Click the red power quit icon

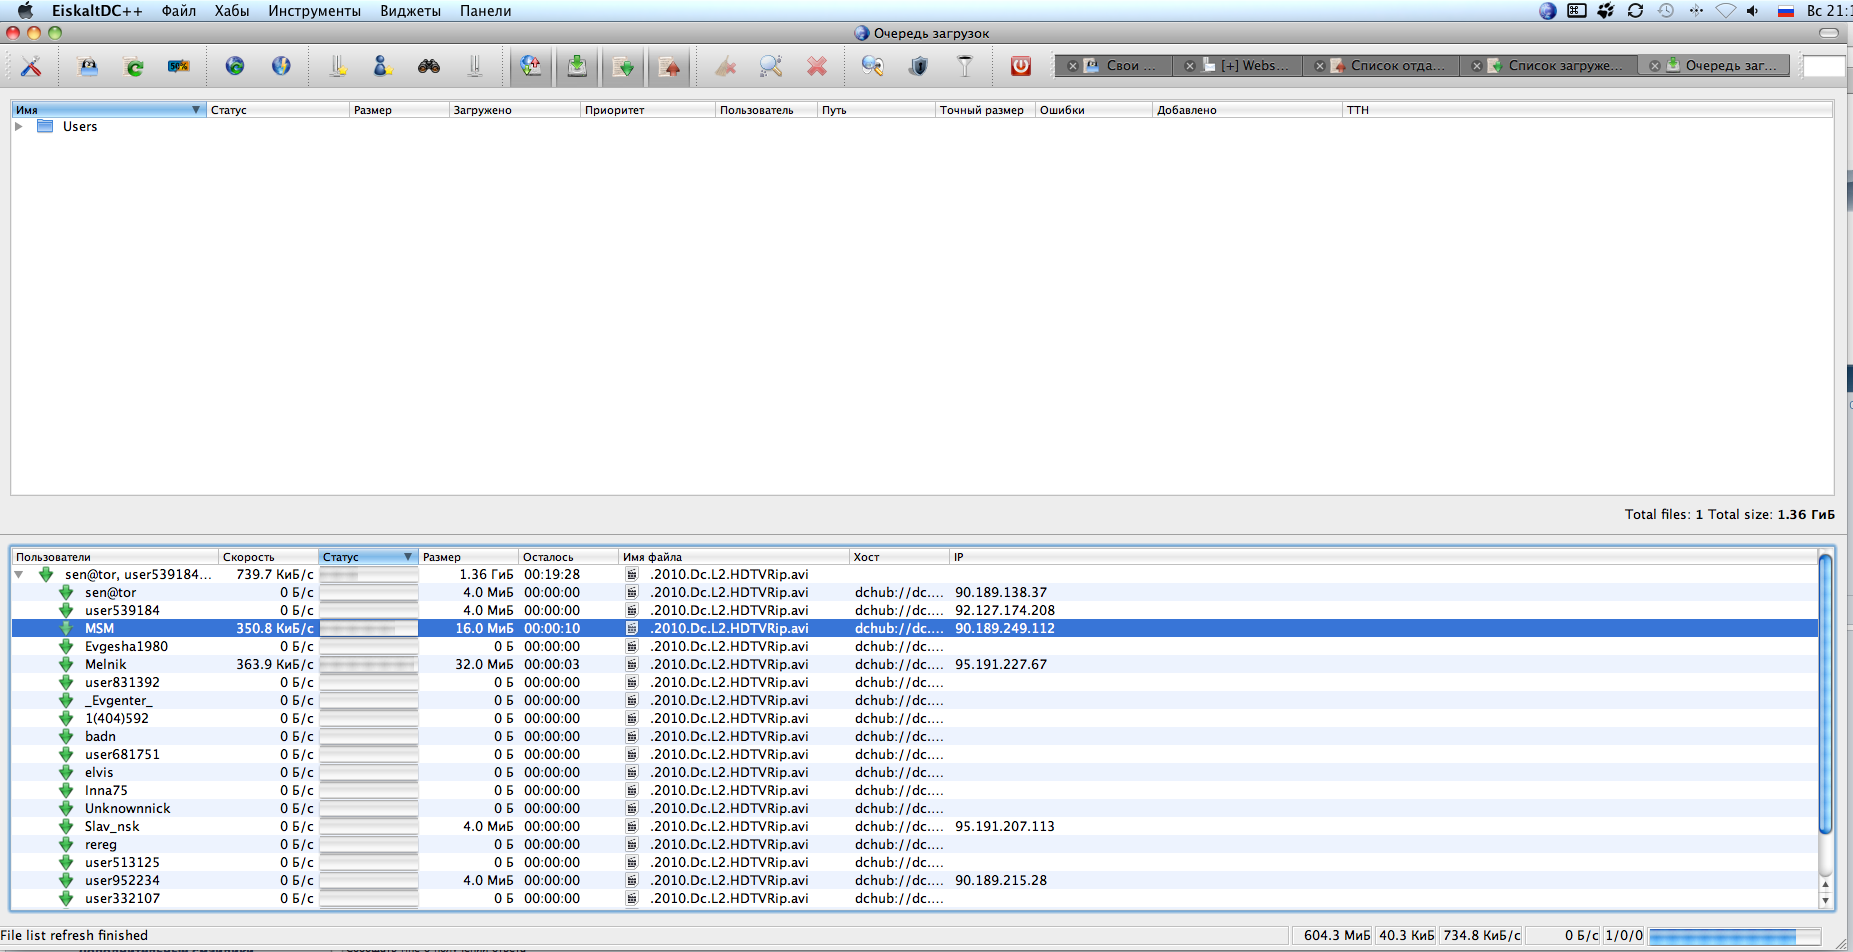1020,66
